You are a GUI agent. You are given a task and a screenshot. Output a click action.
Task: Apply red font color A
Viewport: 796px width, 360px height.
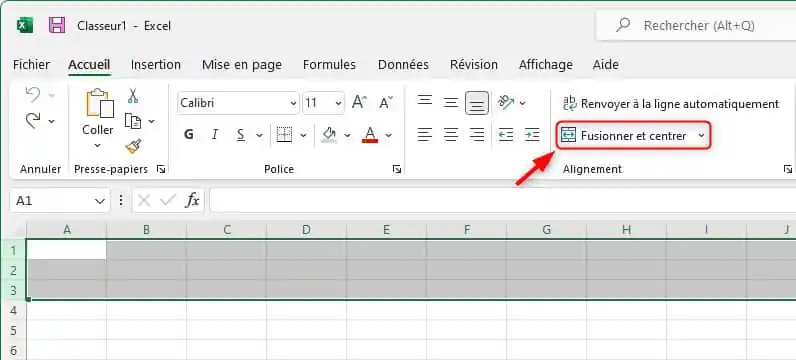click(x=370, y=135)
